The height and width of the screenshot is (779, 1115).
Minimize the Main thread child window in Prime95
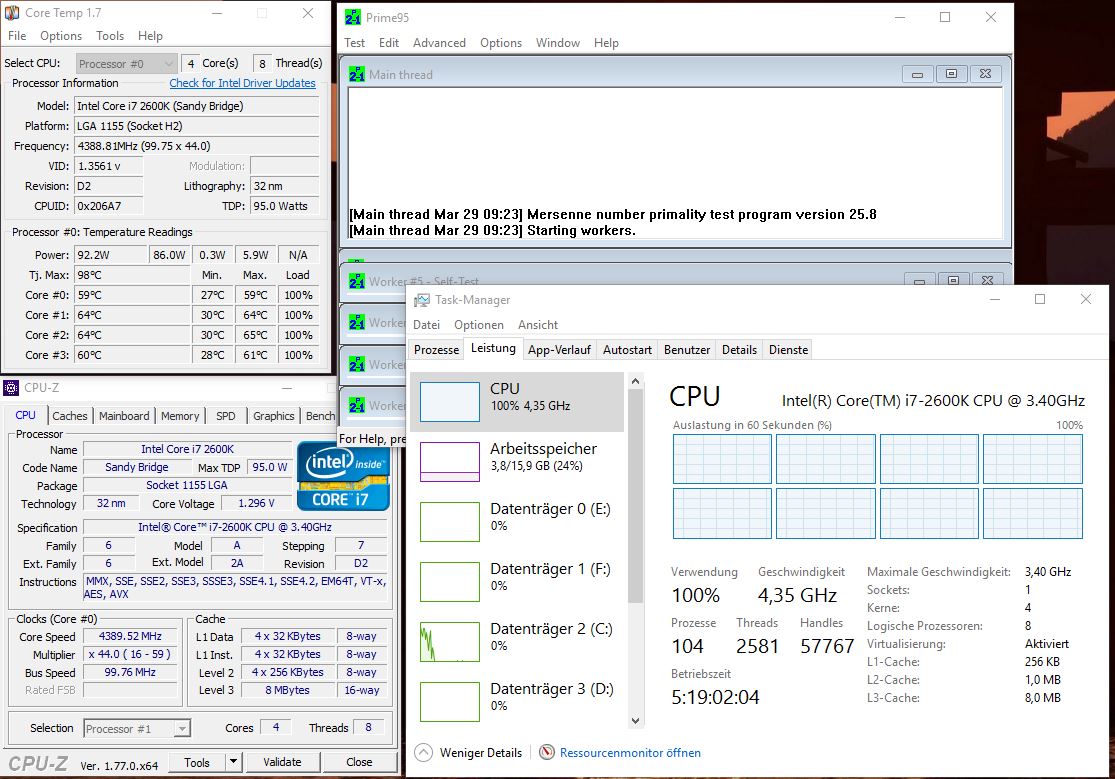(x=917, y=73)
